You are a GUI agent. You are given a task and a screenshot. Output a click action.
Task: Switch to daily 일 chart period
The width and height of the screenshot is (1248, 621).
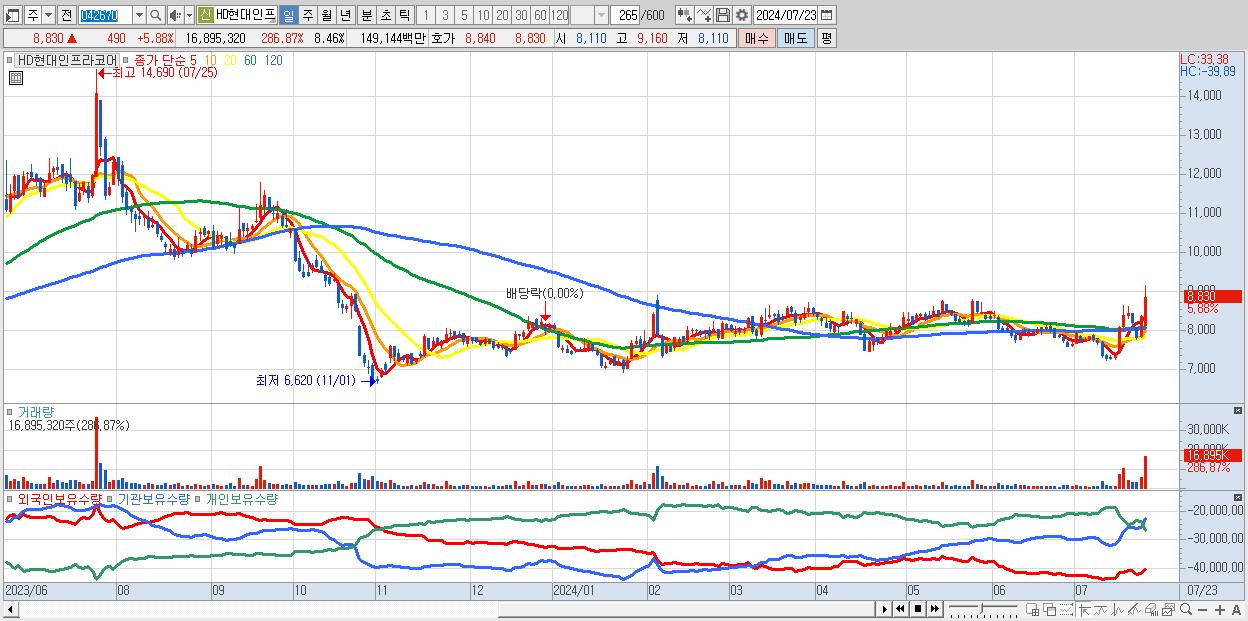pos(288,15)
